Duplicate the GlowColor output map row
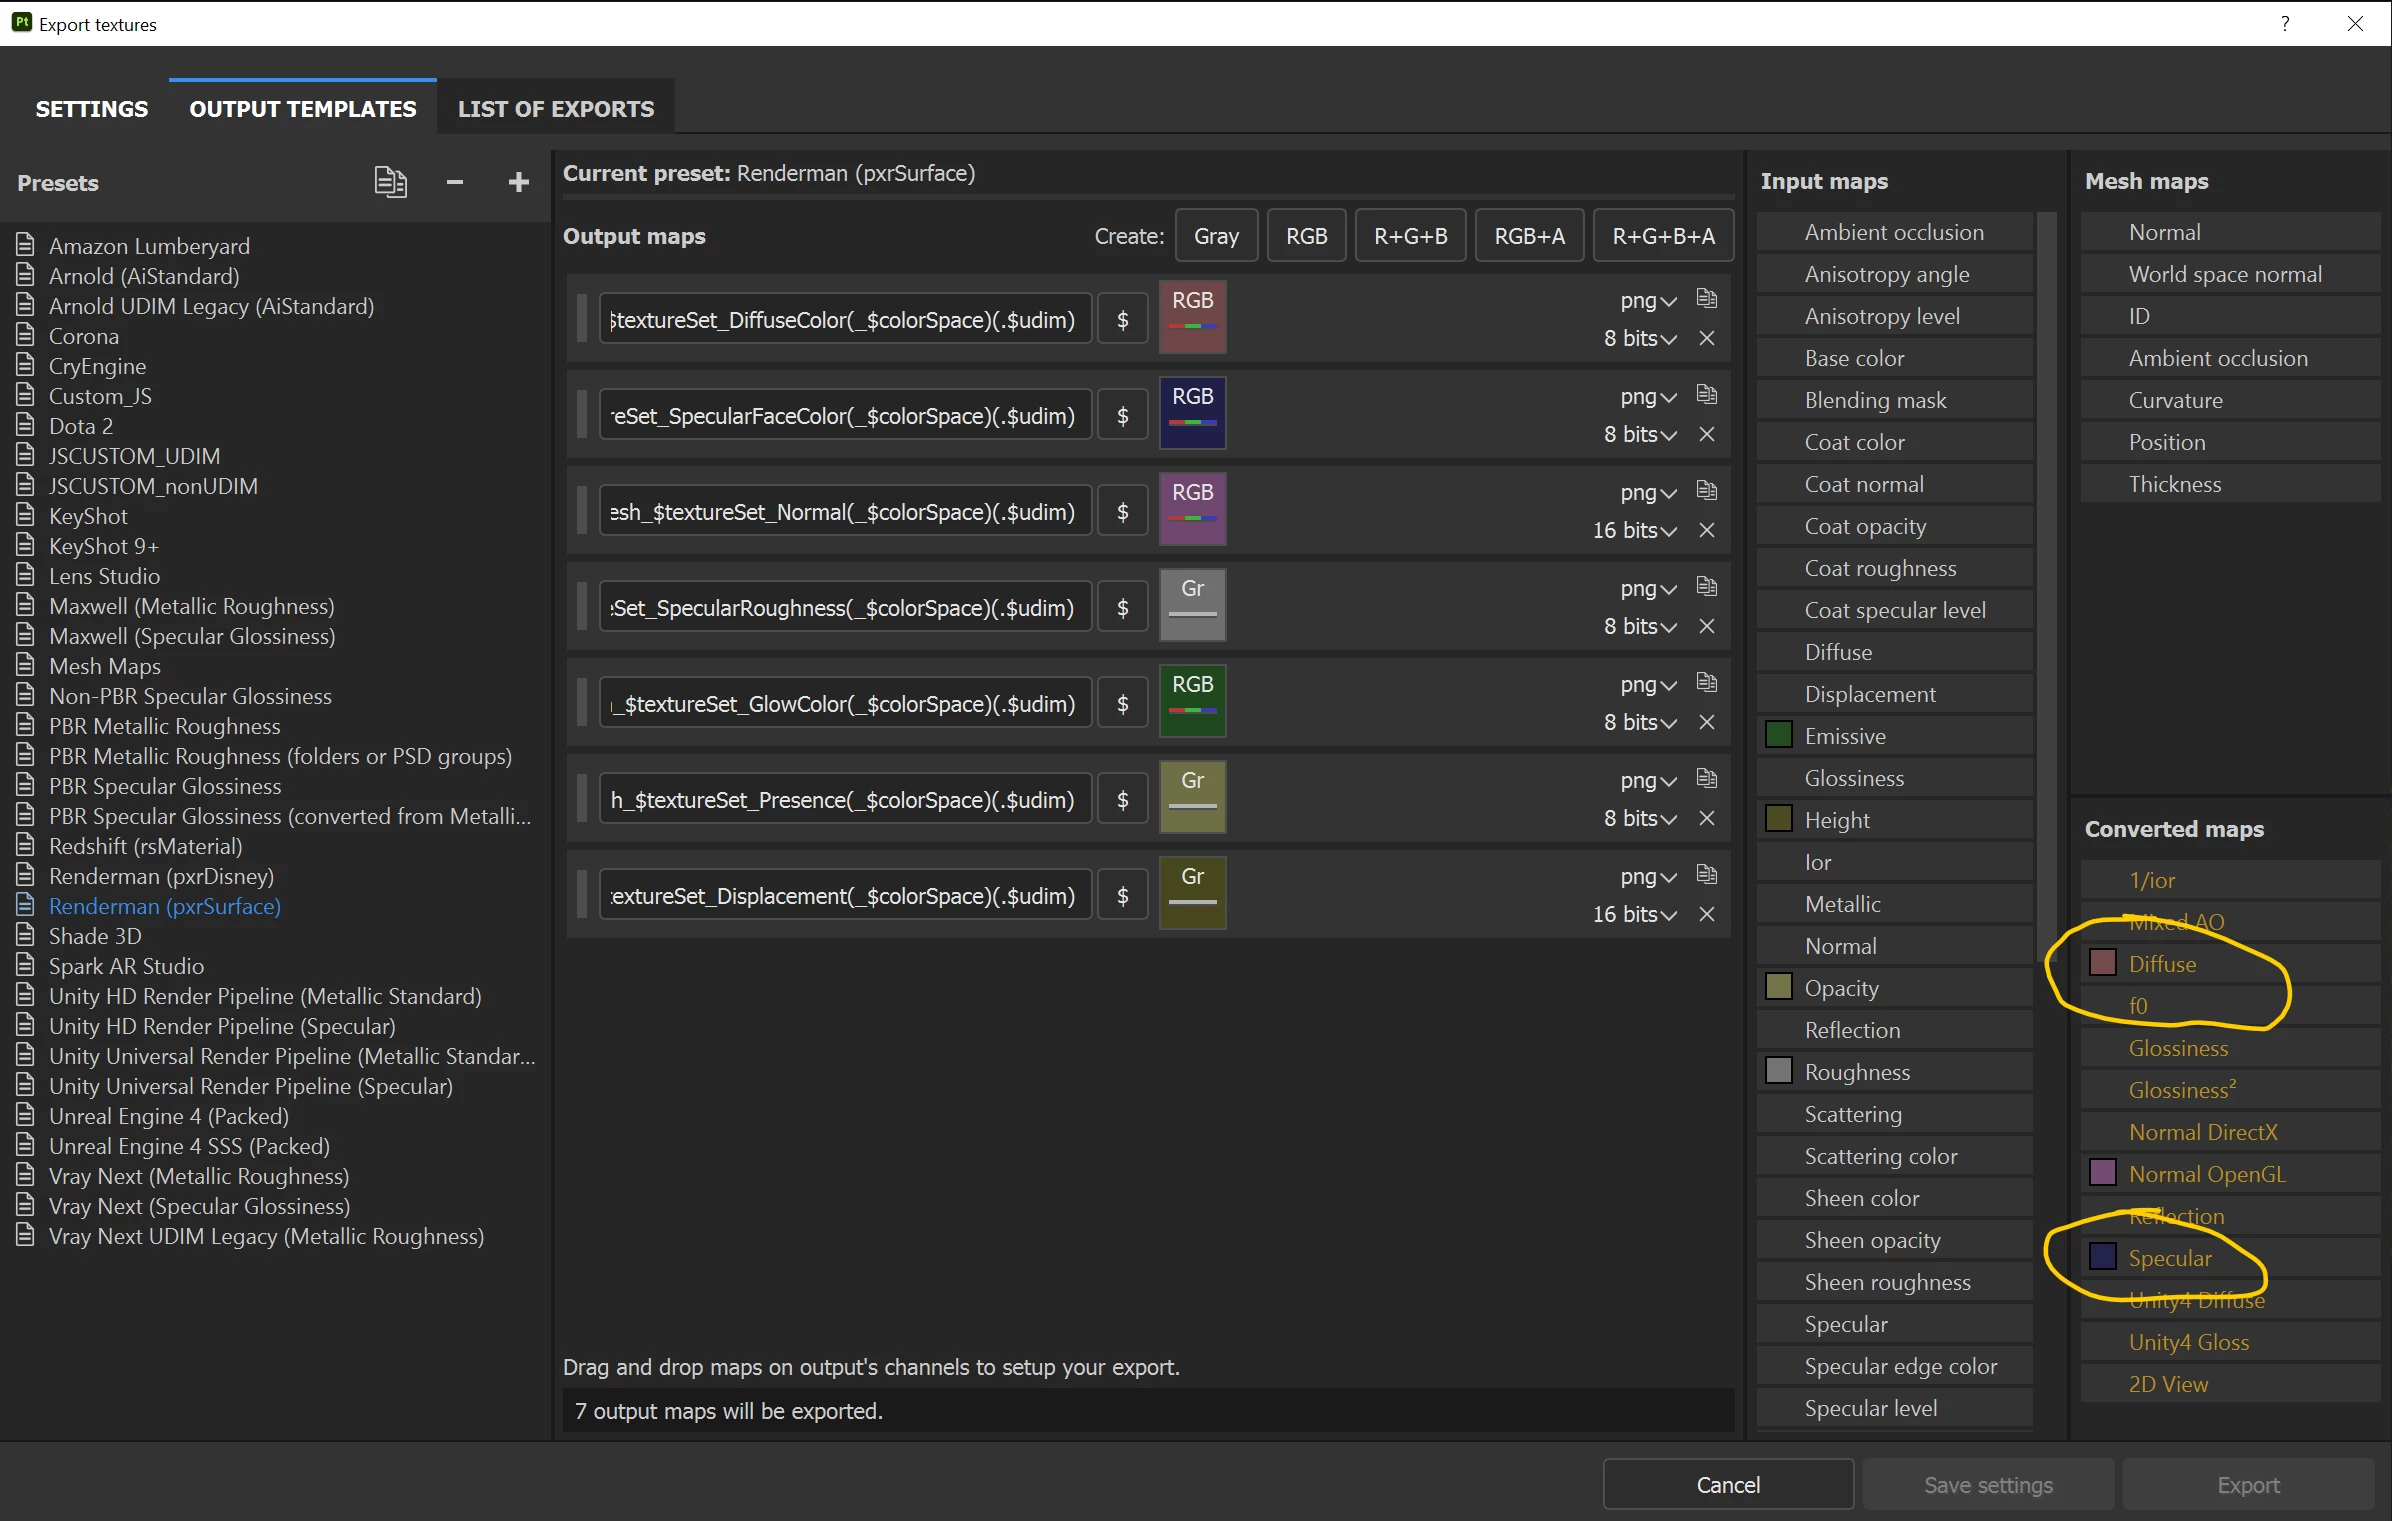 coord(1707,683)
